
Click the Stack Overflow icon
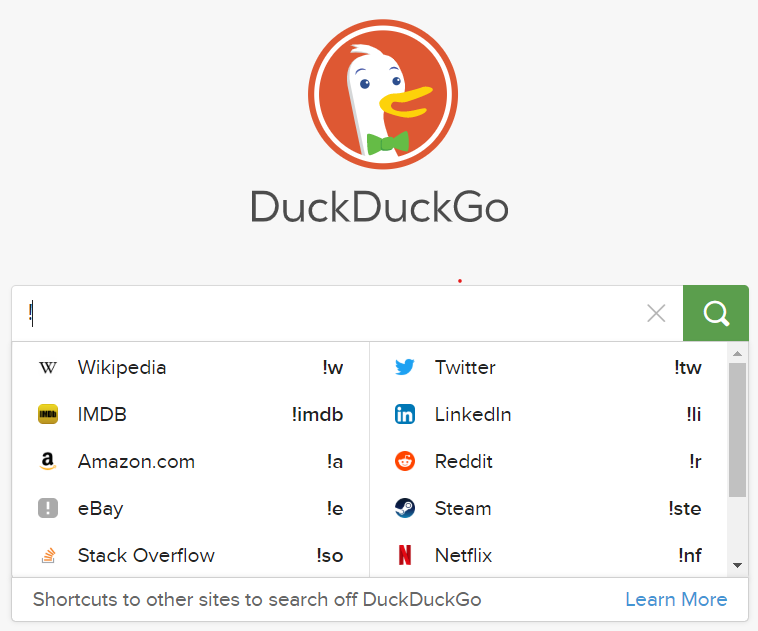[48, 555]
